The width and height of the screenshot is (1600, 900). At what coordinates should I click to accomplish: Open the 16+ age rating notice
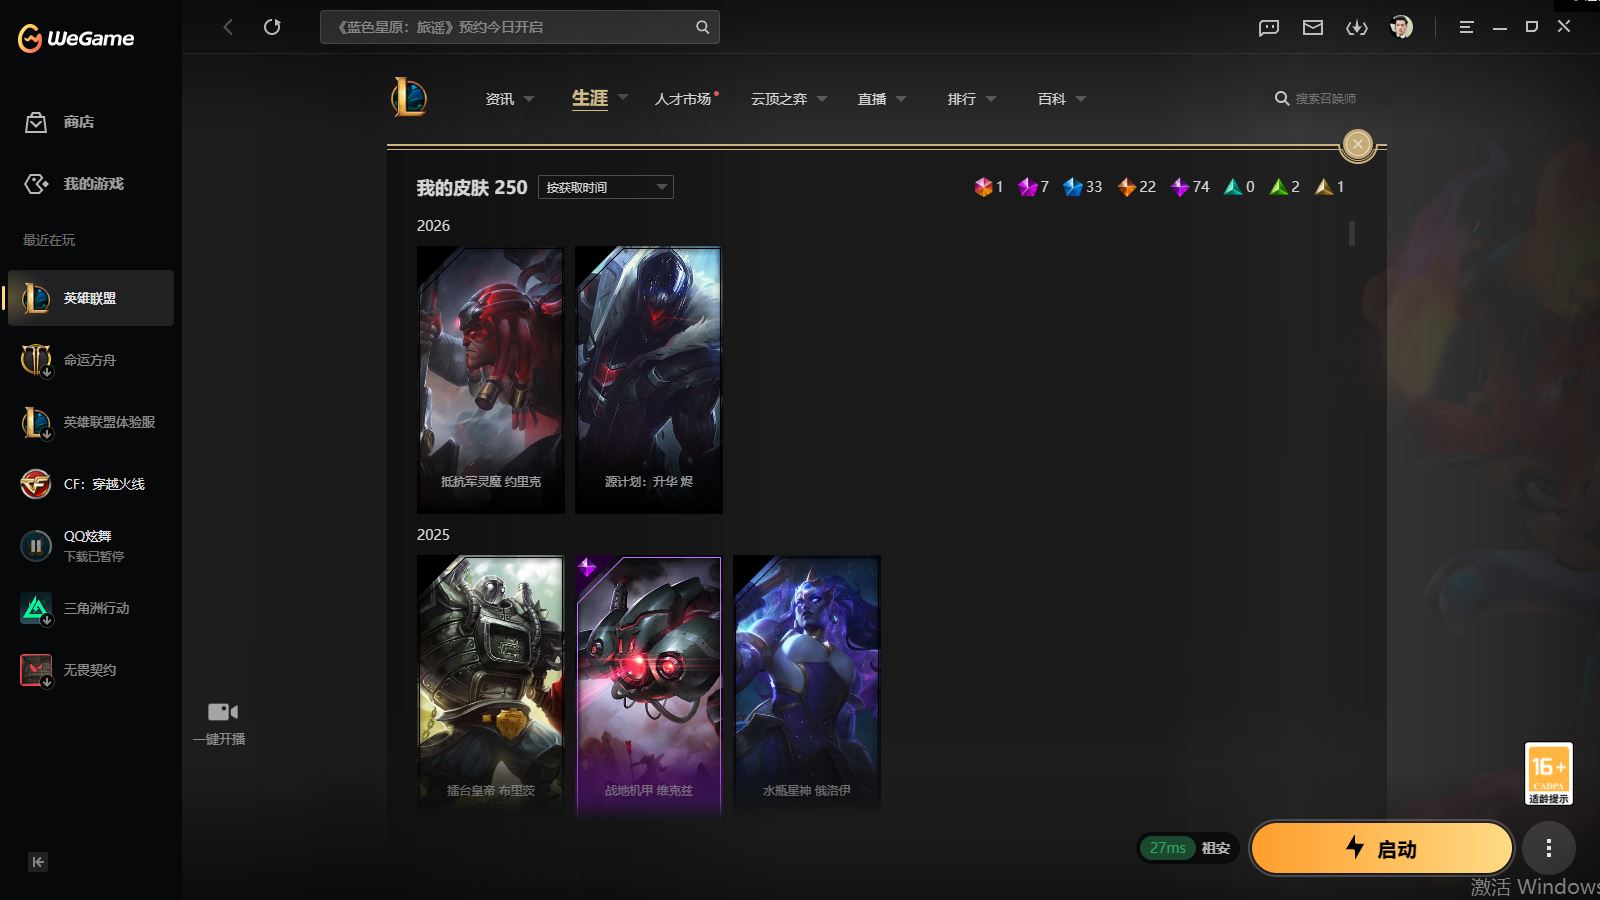pyautogui.click(x=1548, y=774)
